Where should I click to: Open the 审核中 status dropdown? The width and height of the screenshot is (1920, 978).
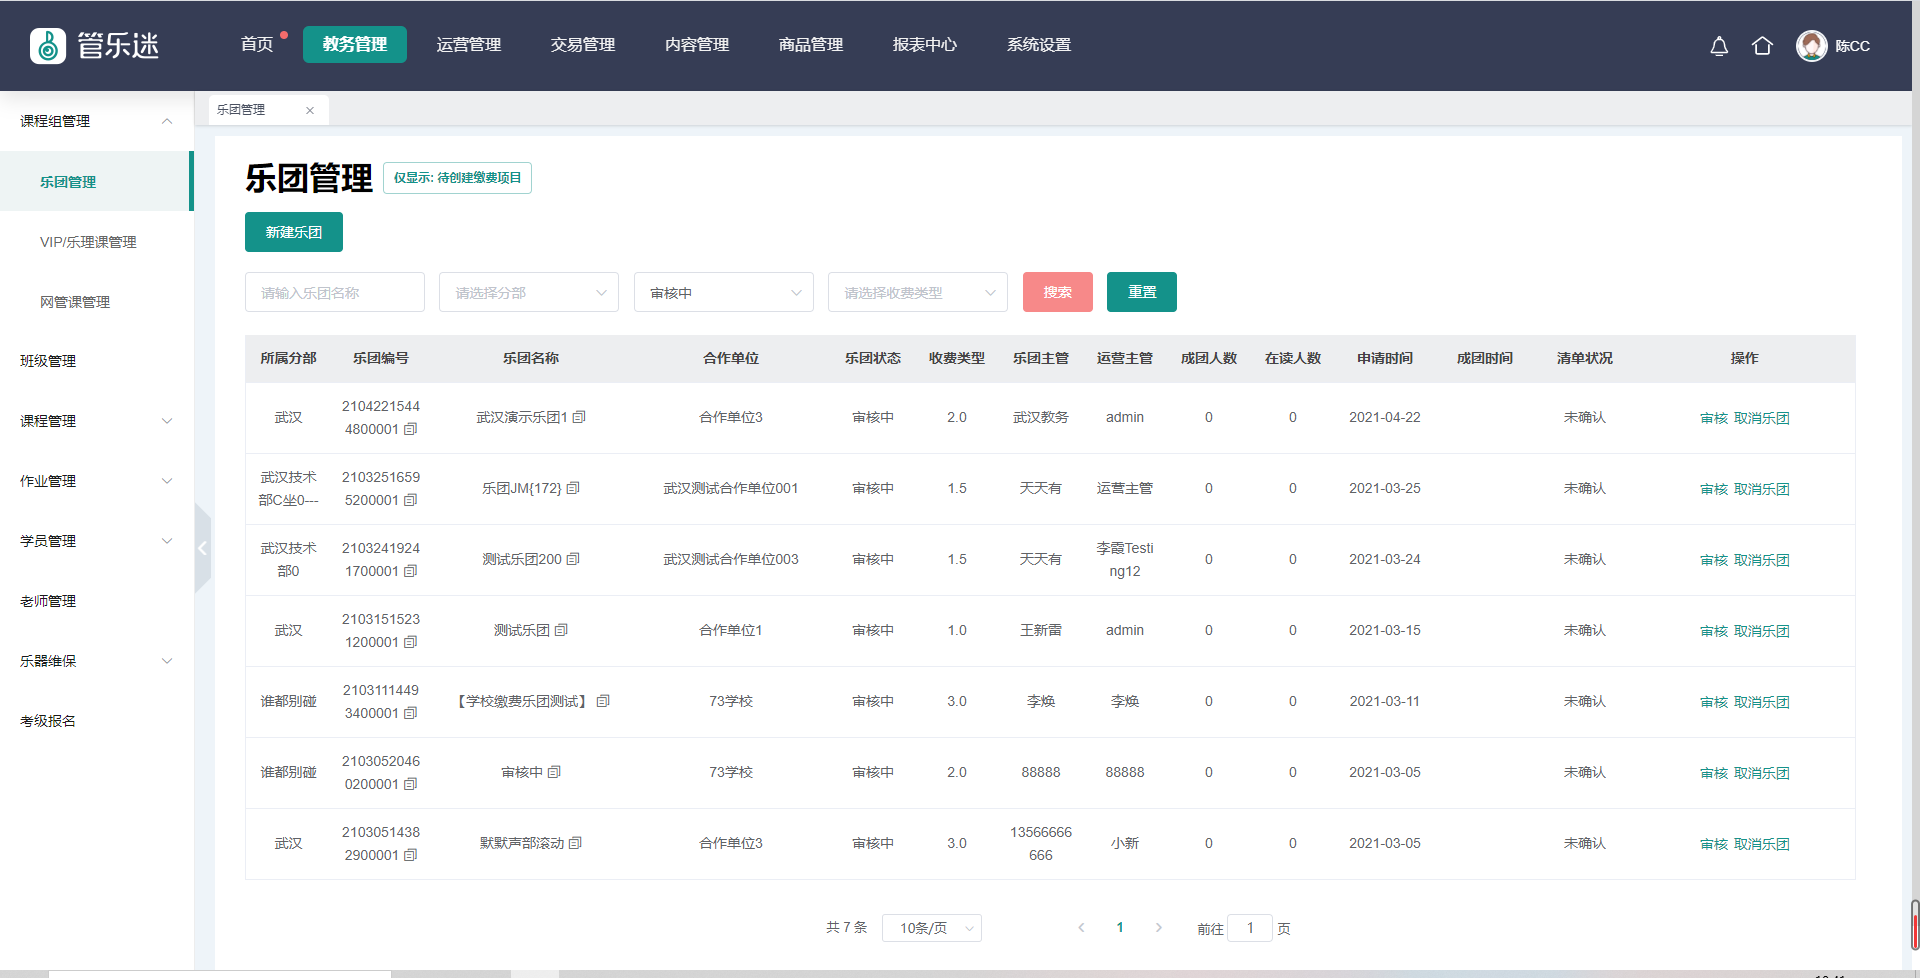[x=723, y=292]
